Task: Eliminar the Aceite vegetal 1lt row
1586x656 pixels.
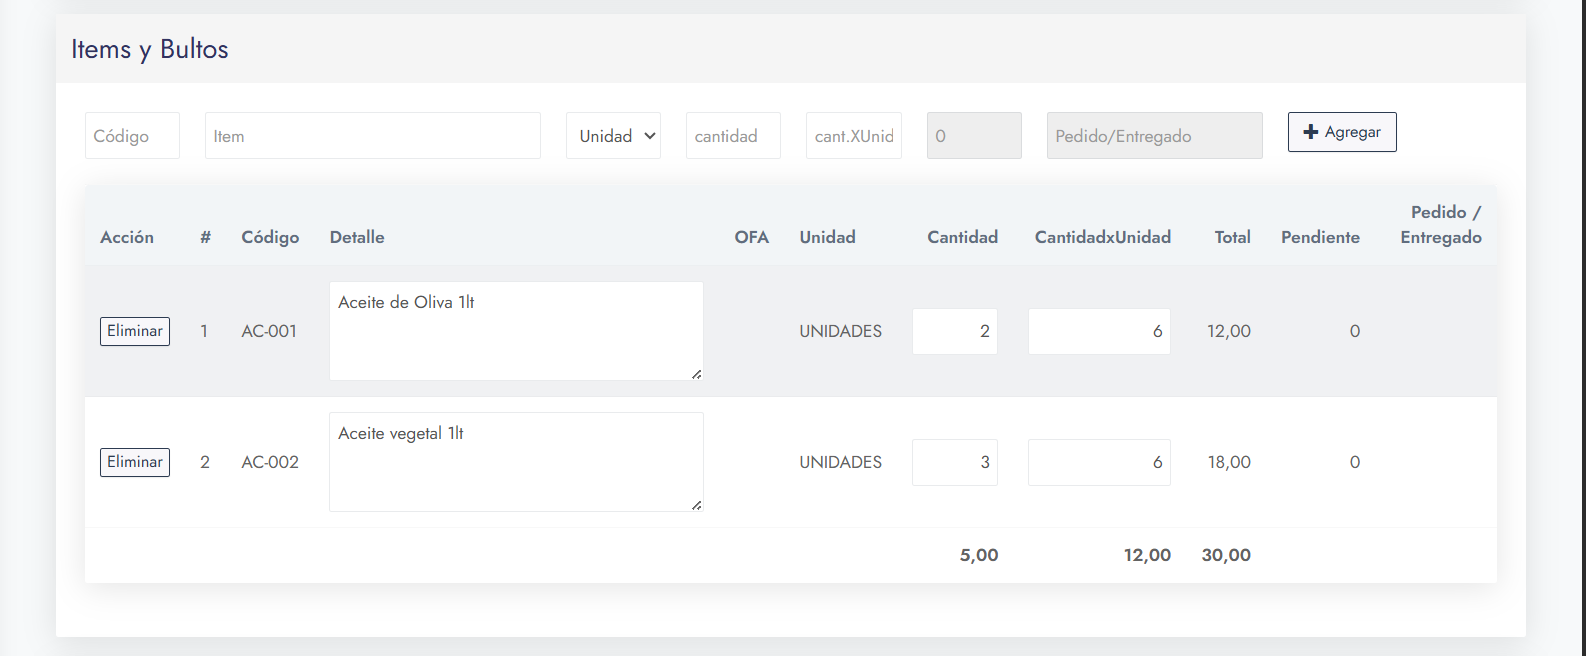Action: point(135,462)
